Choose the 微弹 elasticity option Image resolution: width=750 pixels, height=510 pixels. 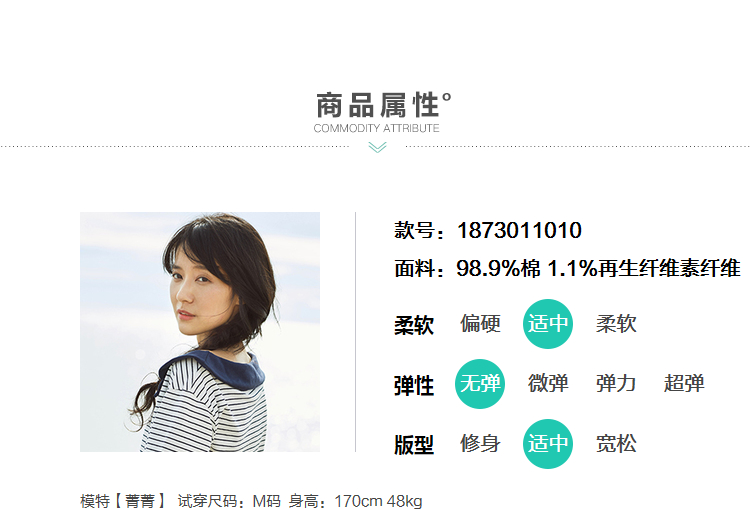pyautogui.click(x=548, y=384)
